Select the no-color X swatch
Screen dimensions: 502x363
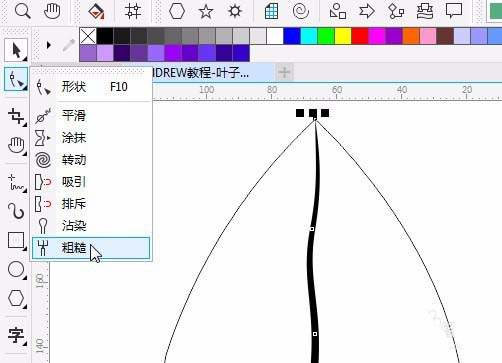[x=88, y=36]
